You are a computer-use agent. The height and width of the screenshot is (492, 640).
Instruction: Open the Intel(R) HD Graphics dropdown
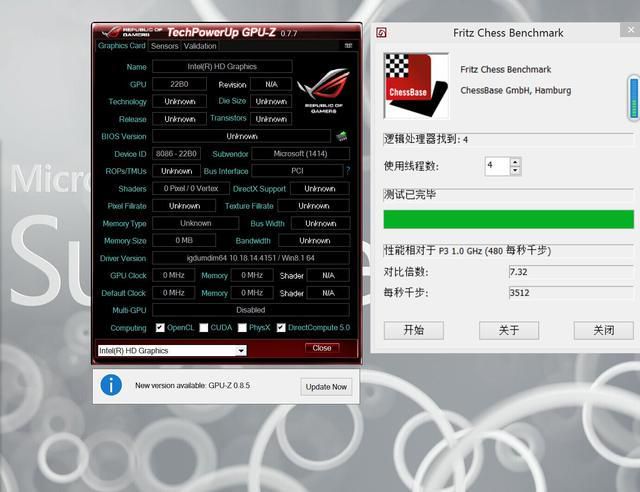[241, 351]
